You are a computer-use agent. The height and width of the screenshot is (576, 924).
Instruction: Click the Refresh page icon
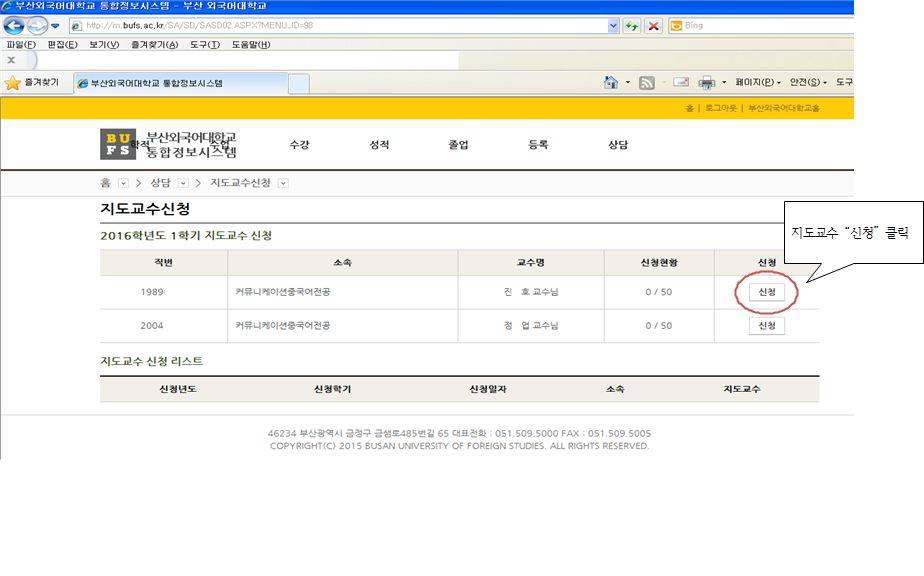[632, 26]
